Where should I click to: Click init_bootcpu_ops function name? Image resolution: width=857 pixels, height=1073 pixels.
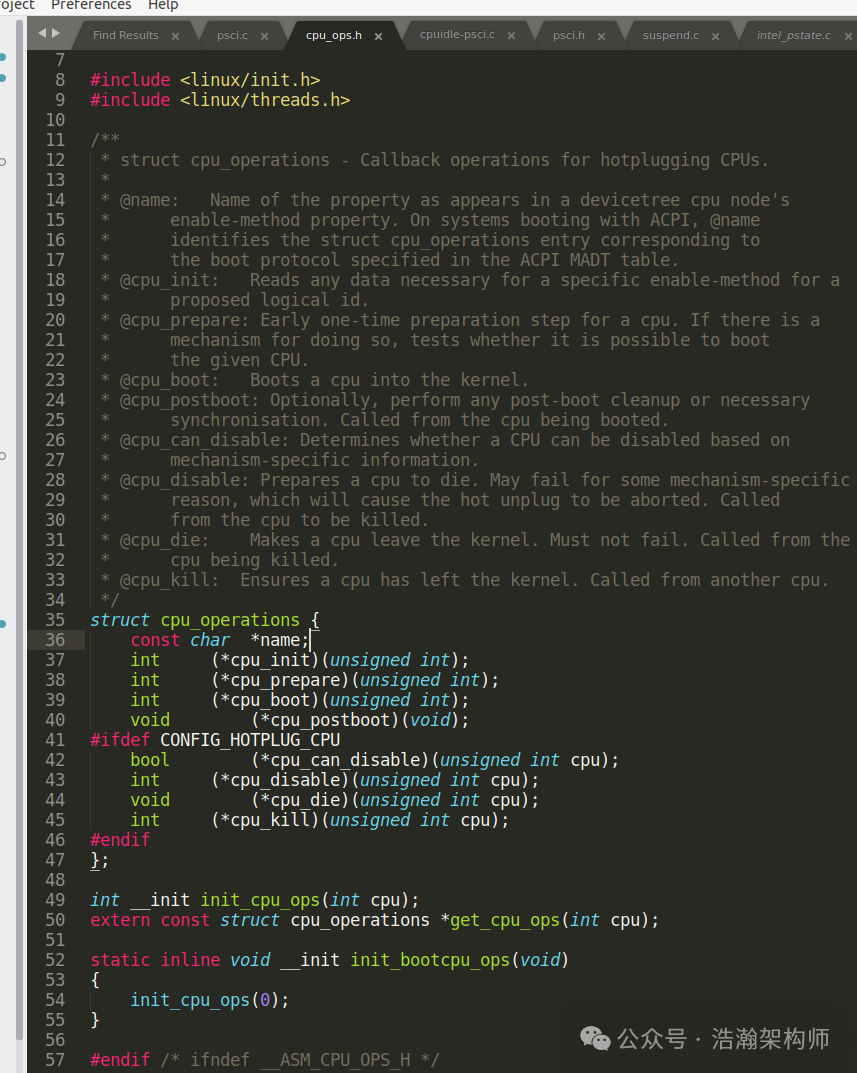(x=431, y=960)
